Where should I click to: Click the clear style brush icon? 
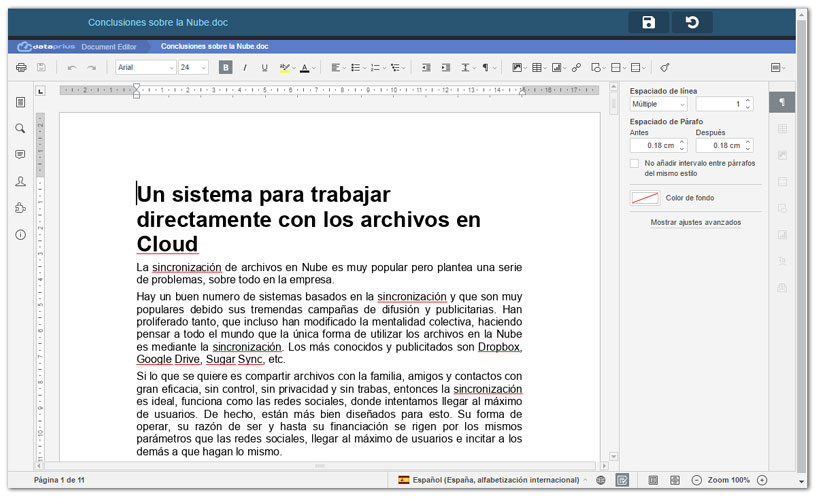(x=665, y=68)
